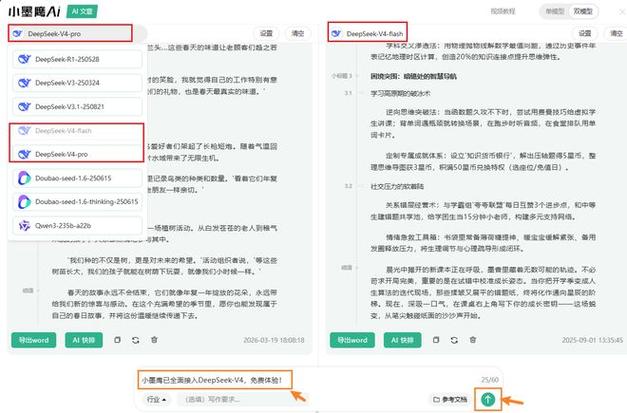
Task: Choose DeepSeek-R1-250528 from the model list
Action: click(78, 59)
